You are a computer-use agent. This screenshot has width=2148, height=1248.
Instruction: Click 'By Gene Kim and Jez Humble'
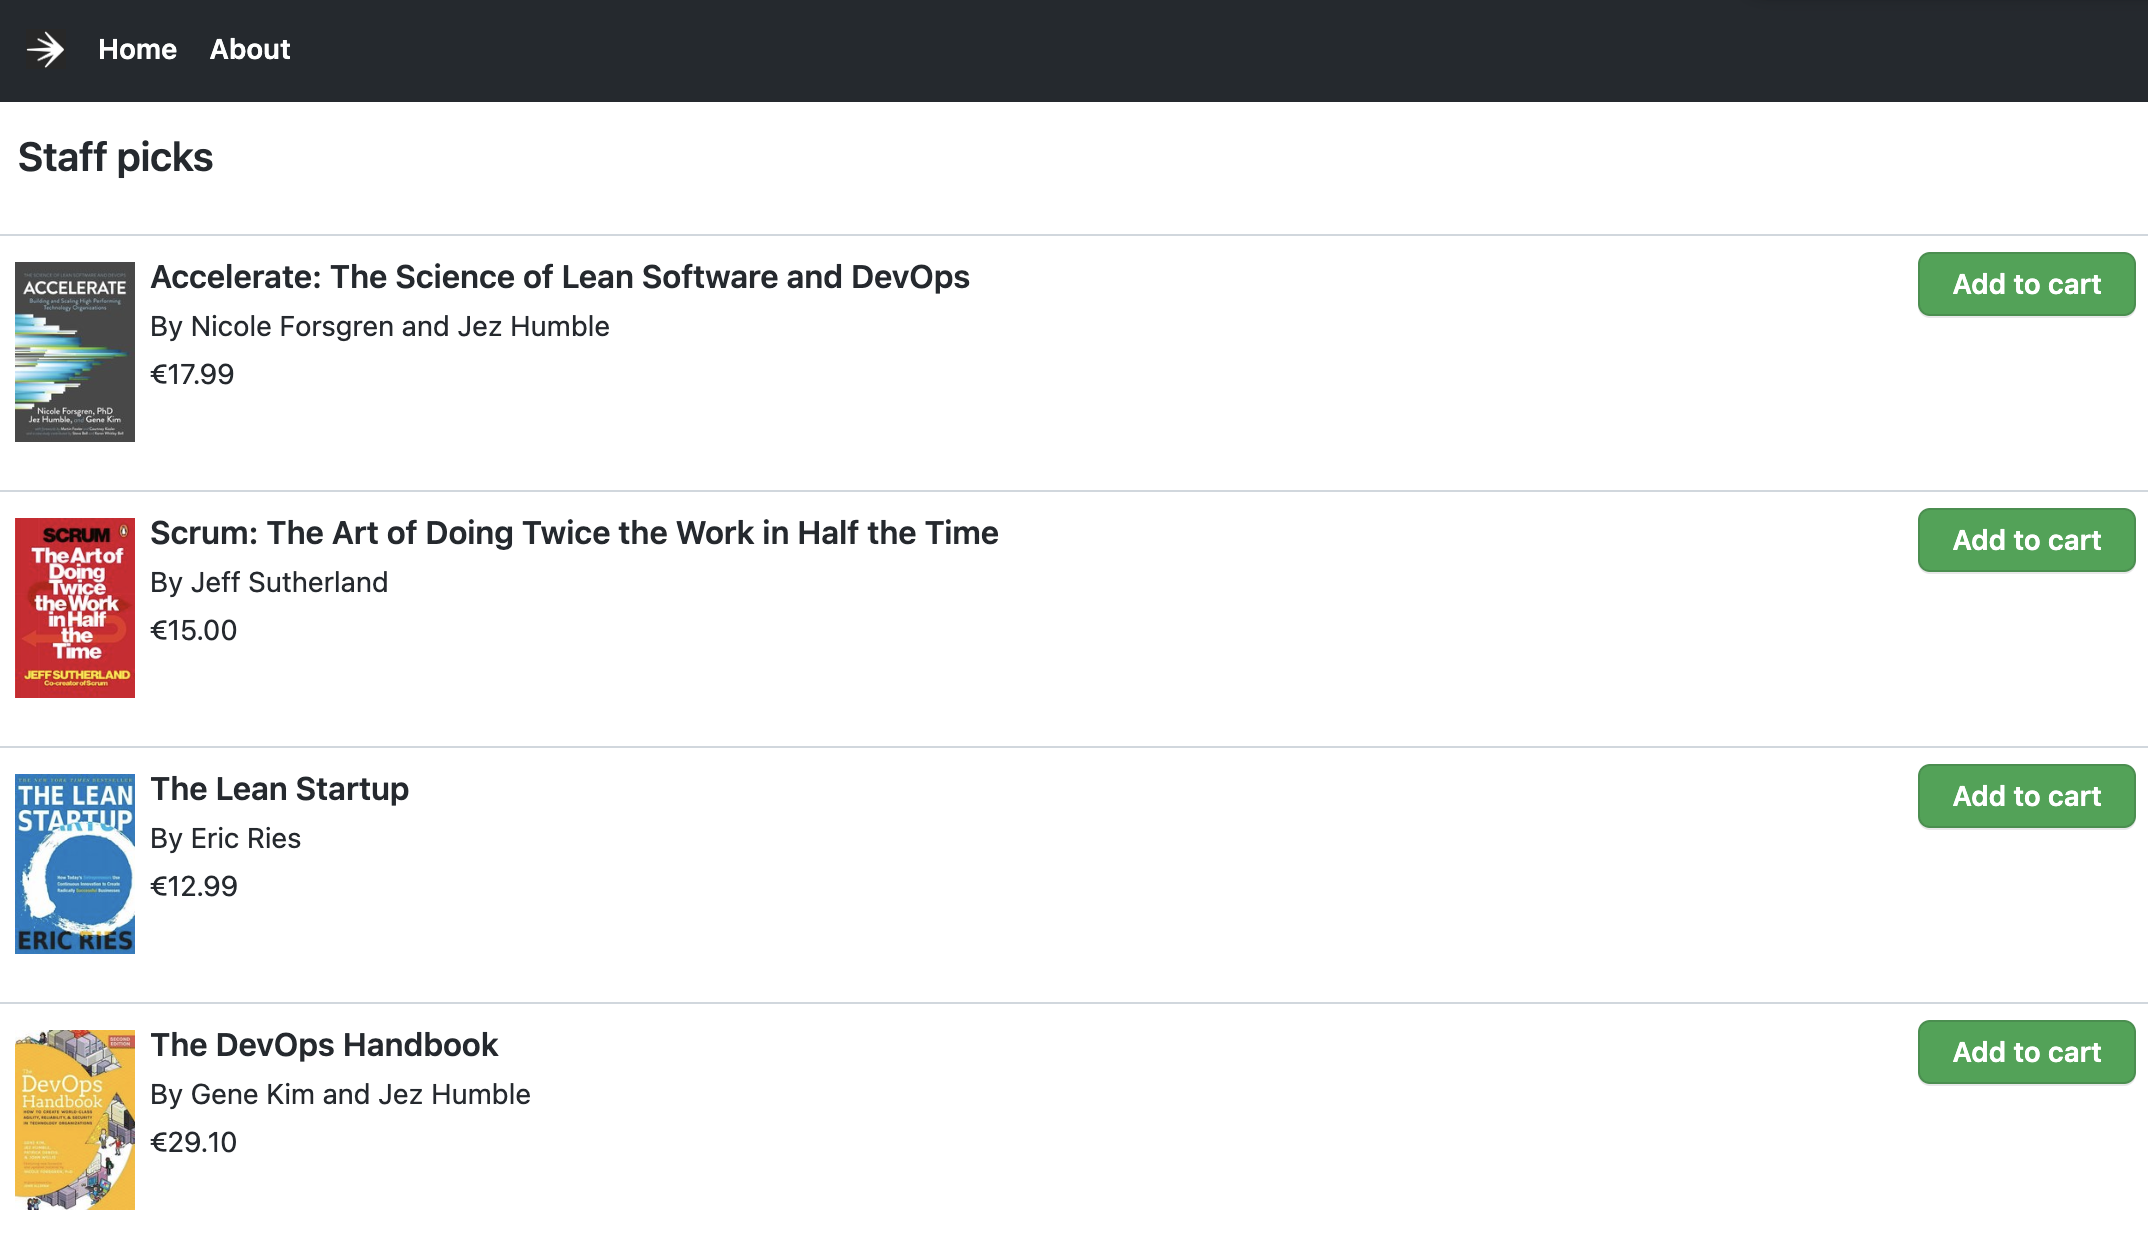(x=340, y=1094)
